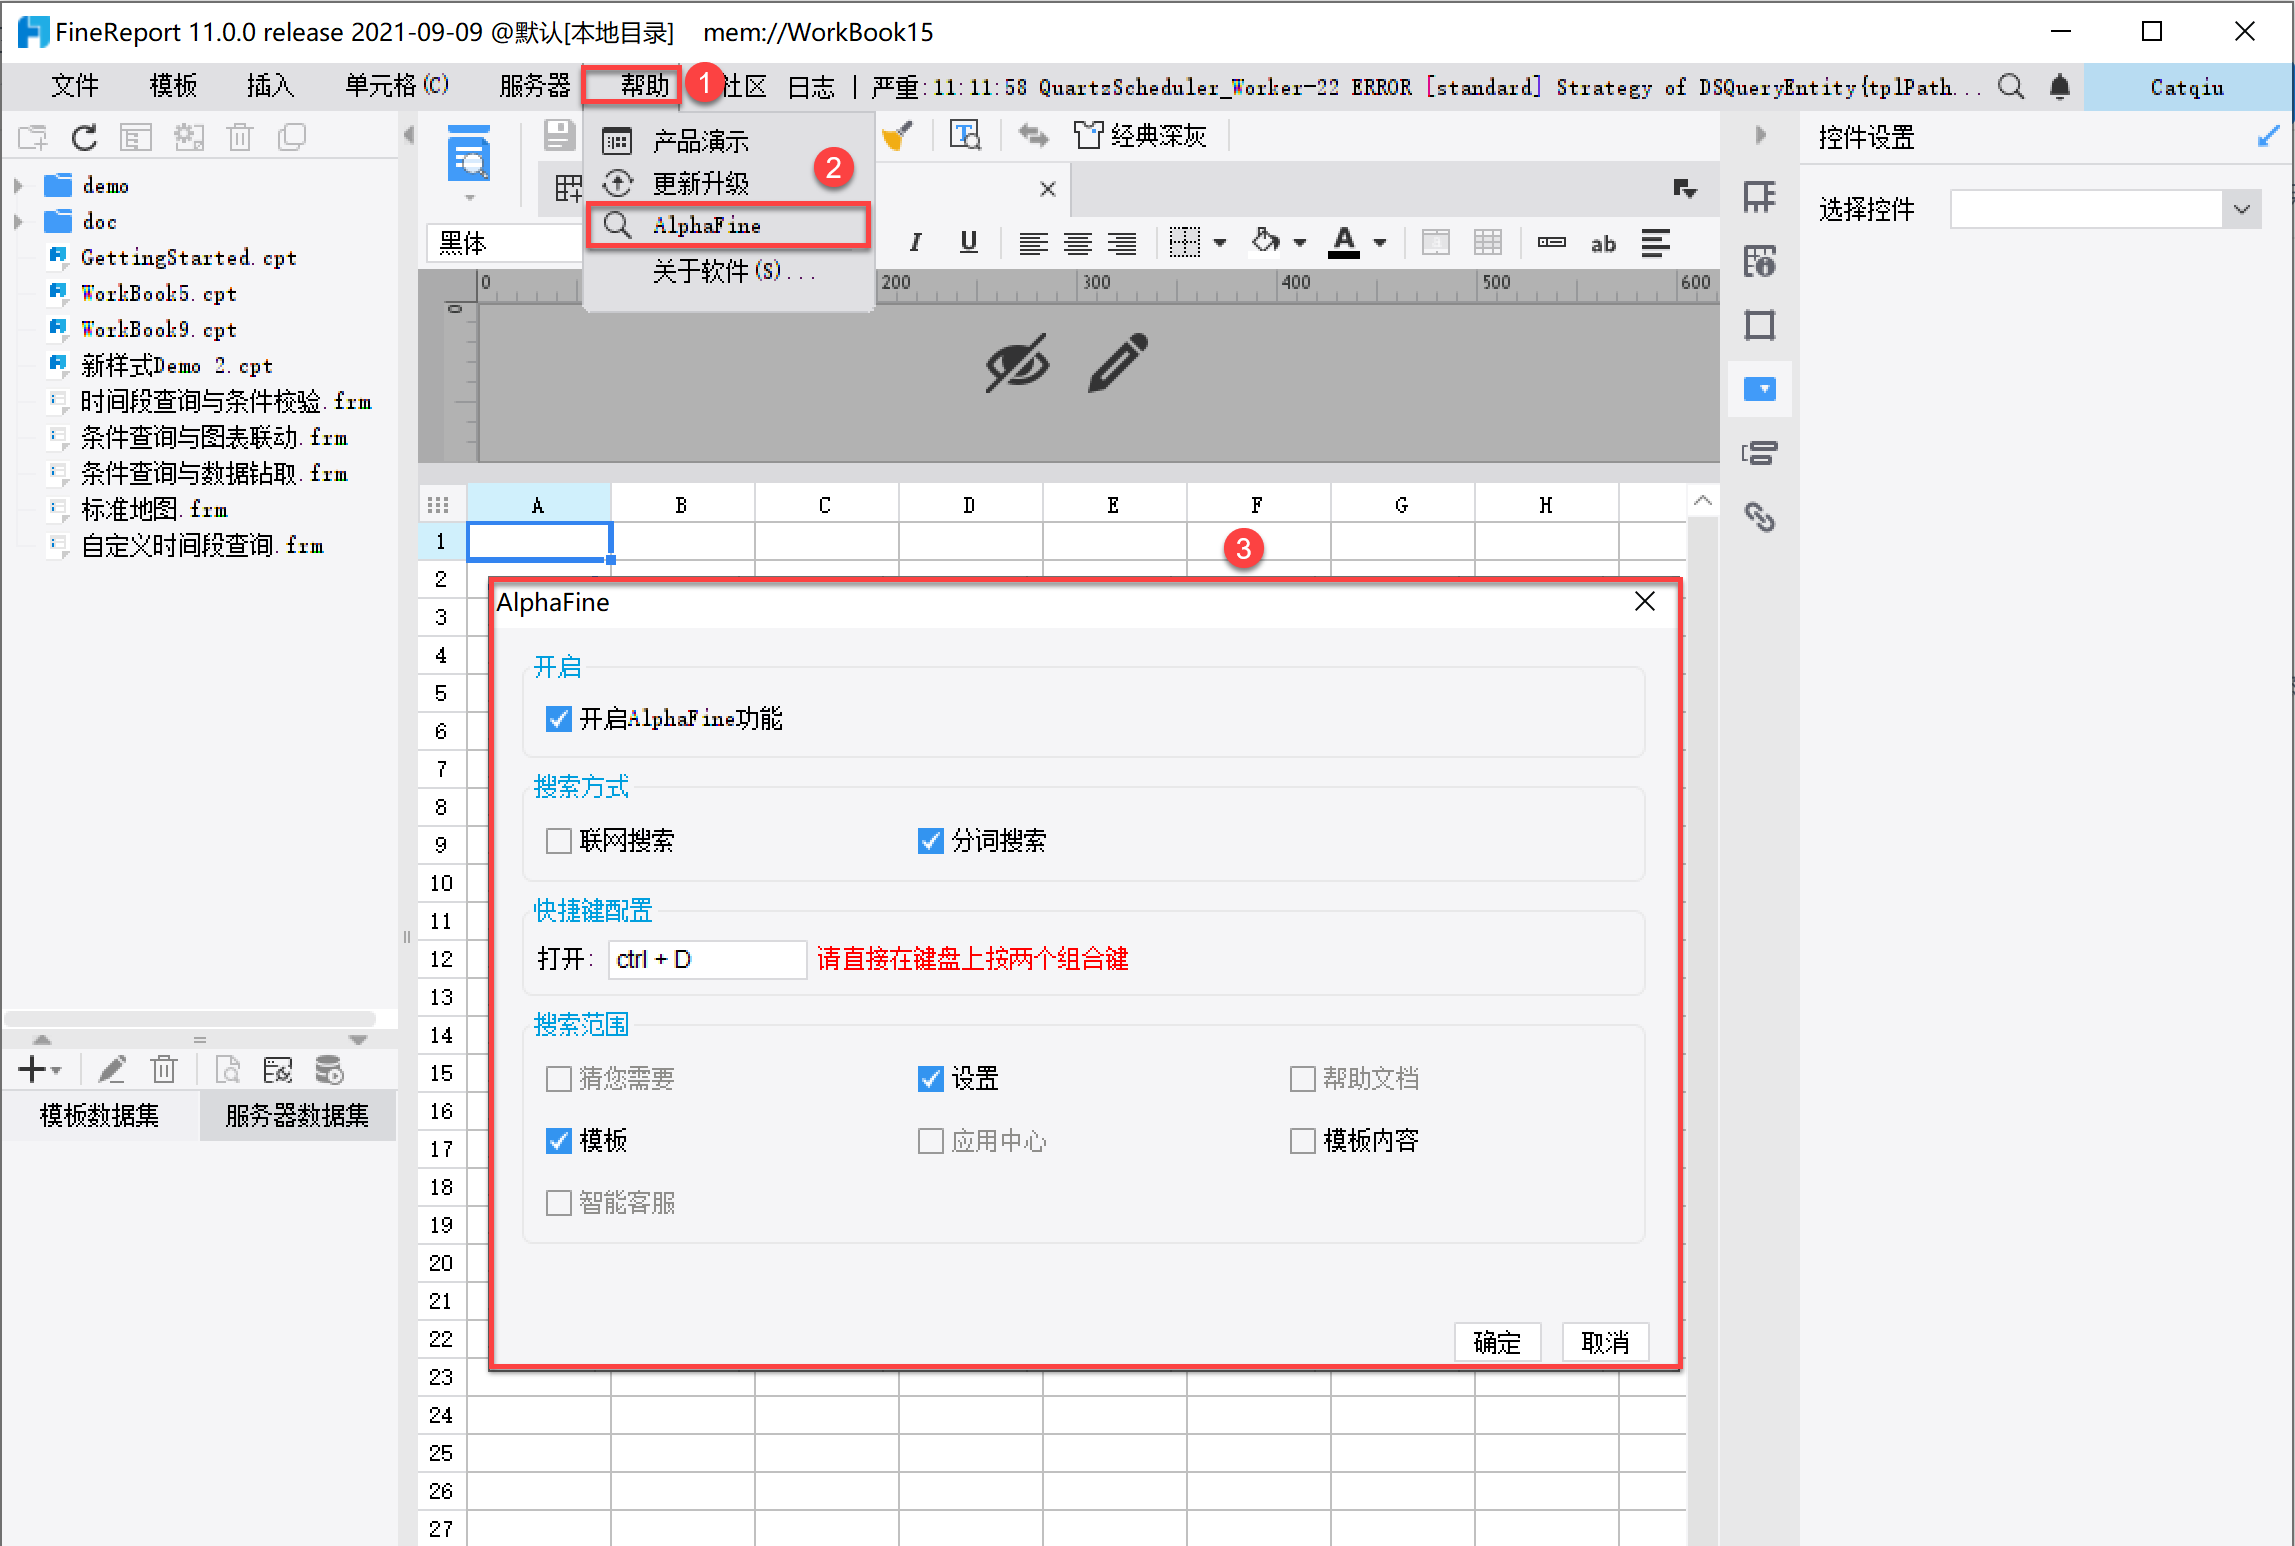Open the 服务器 menu
Image resolution: width=2295 pixels, height=1546 pixels.
point(534,86)
